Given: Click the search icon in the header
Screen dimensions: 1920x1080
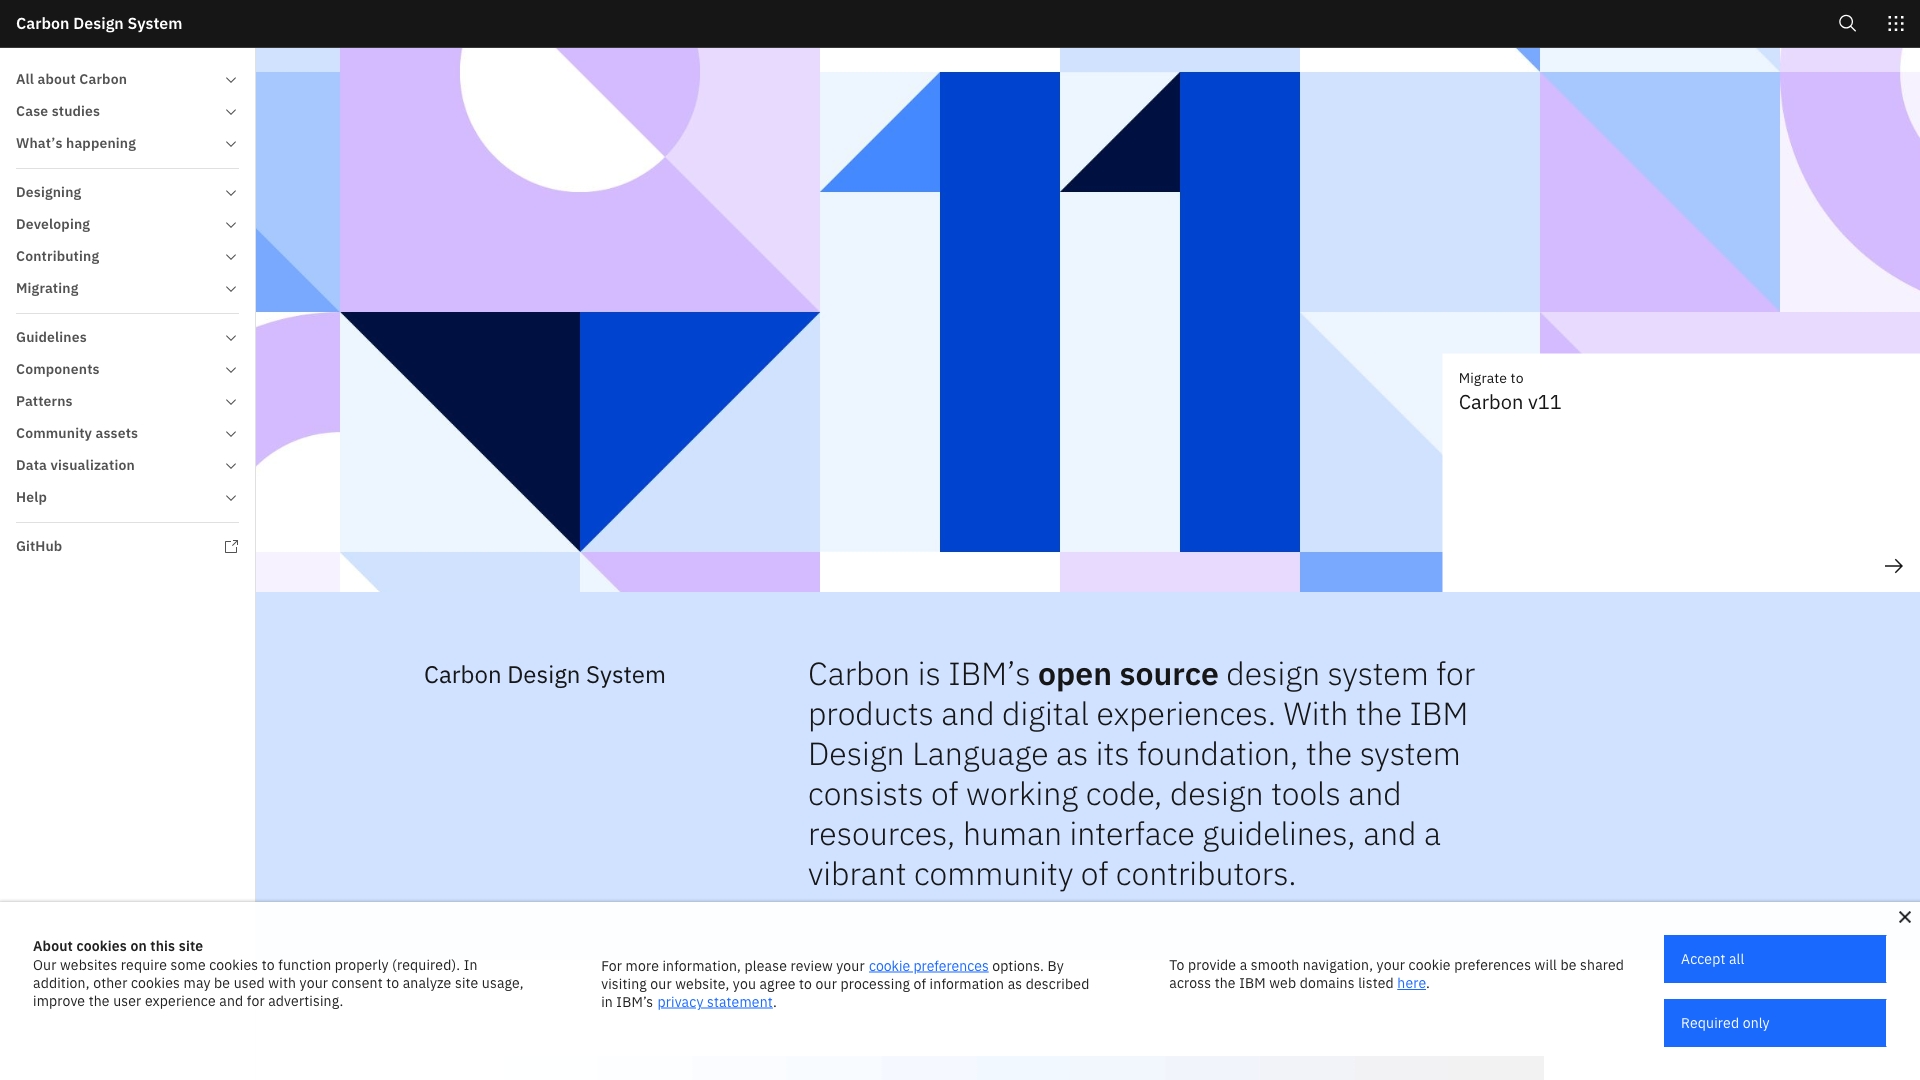Looking at the screenshot, I should (1847, 23).
